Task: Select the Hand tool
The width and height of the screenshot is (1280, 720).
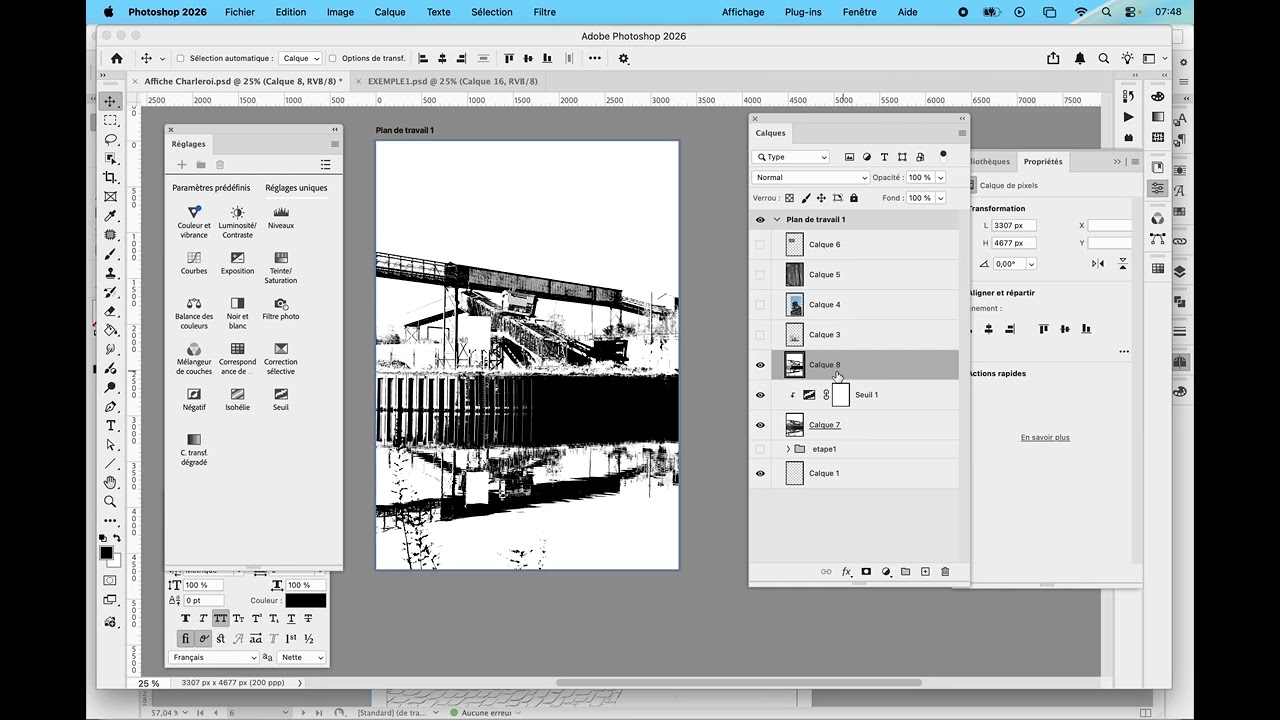Action: (111, 483)
